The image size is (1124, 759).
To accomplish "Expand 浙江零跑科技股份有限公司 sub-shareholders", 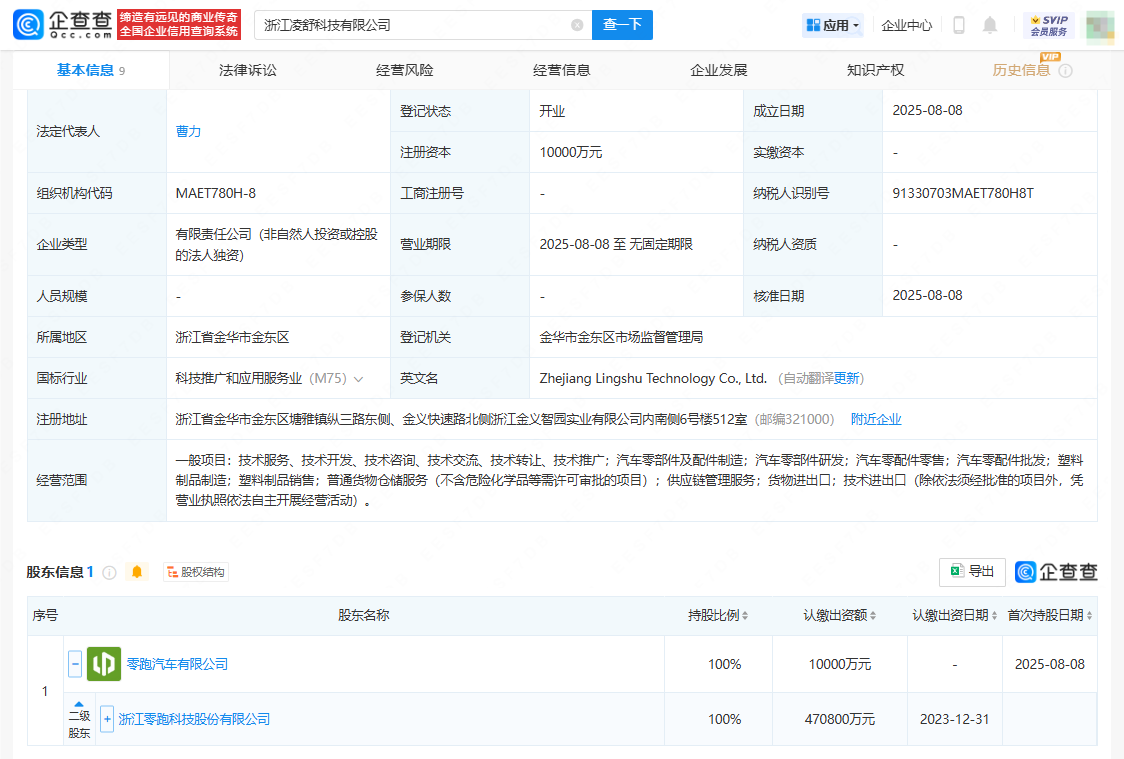I will coord(107,719).
